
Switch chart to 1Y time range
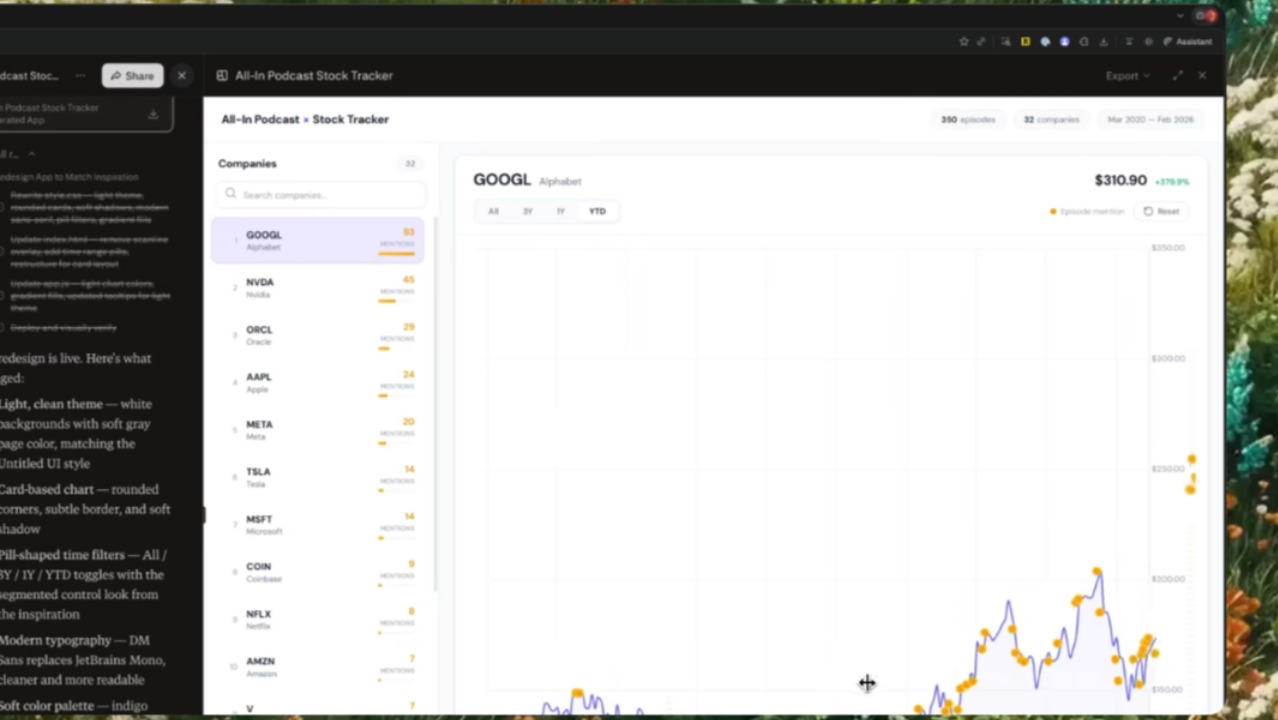pyautogui.click(x=560, y=211)
